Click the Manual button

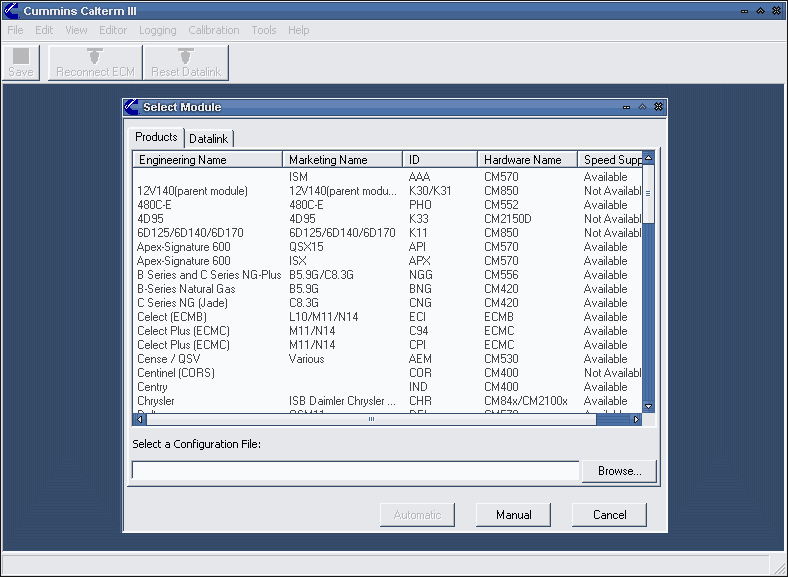click(x=513, y=515)
